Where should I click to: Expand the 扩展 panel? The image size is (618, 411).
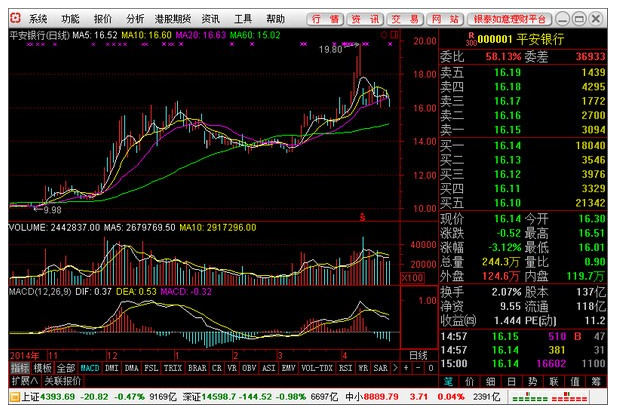[25, 381]
